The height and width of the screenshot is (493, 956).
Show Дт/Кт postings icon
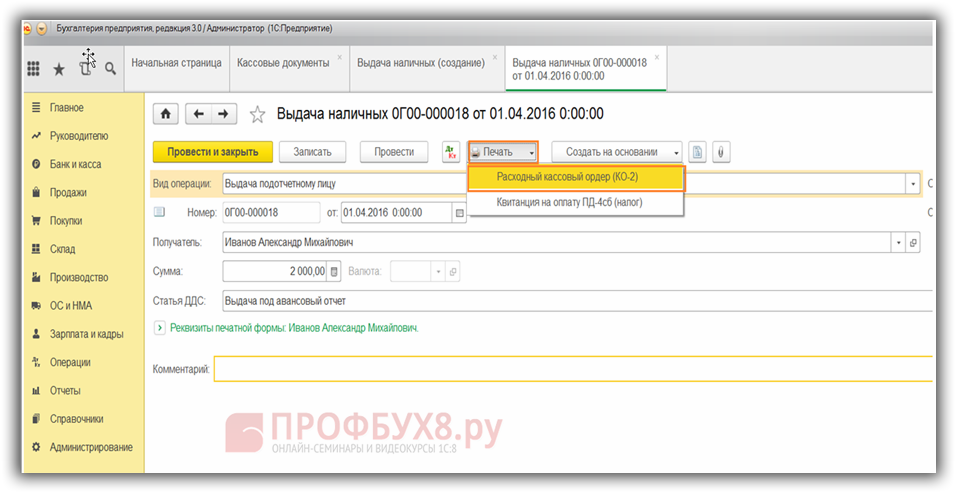click(451, 152)
